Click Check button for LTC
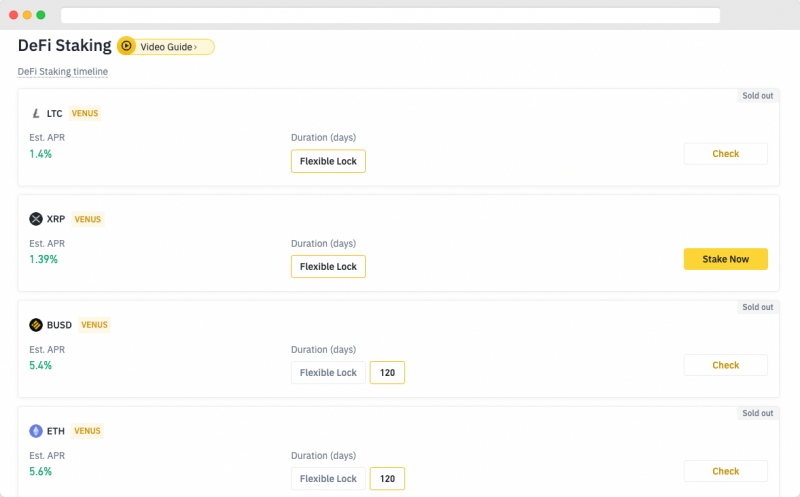 726,154
